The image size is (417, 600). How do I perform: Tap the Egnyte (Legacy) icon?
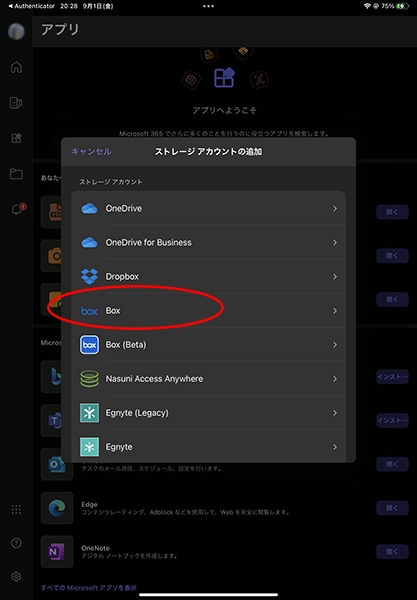pyautogui.click(x=89, y=413)
